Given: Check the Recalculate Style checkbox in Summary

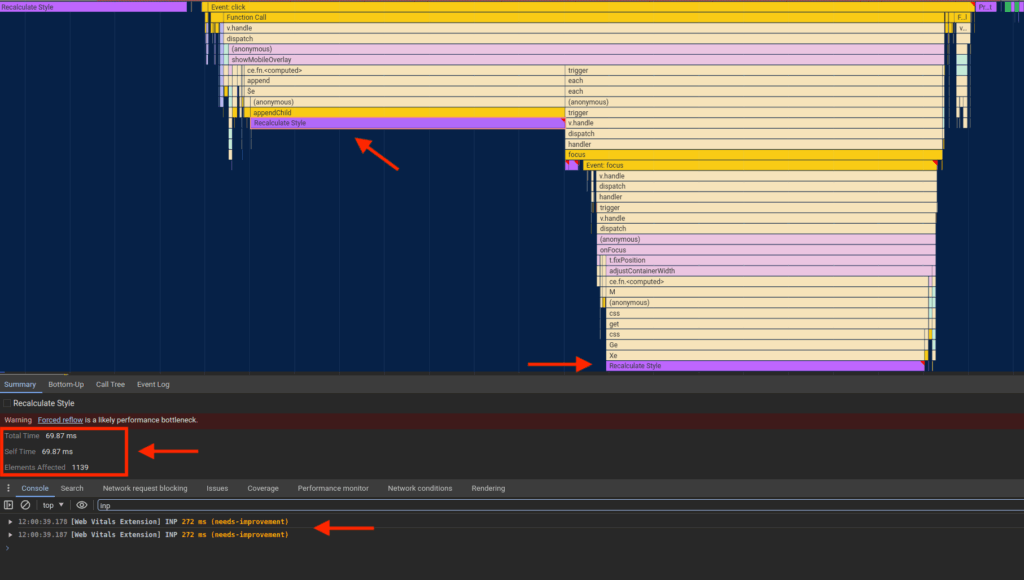Looking at the screenshot, I should point(8,402).
